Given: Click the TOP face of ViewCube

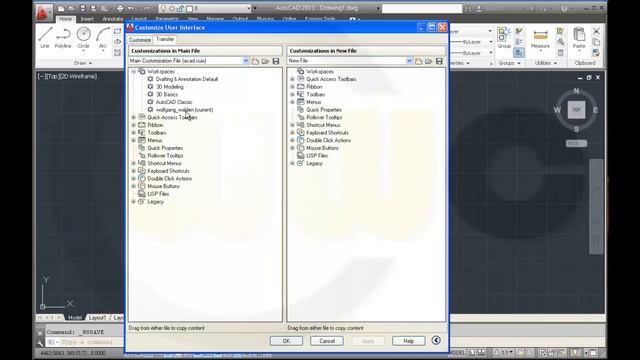Looking at the screenshot, I should coord(576,110).
